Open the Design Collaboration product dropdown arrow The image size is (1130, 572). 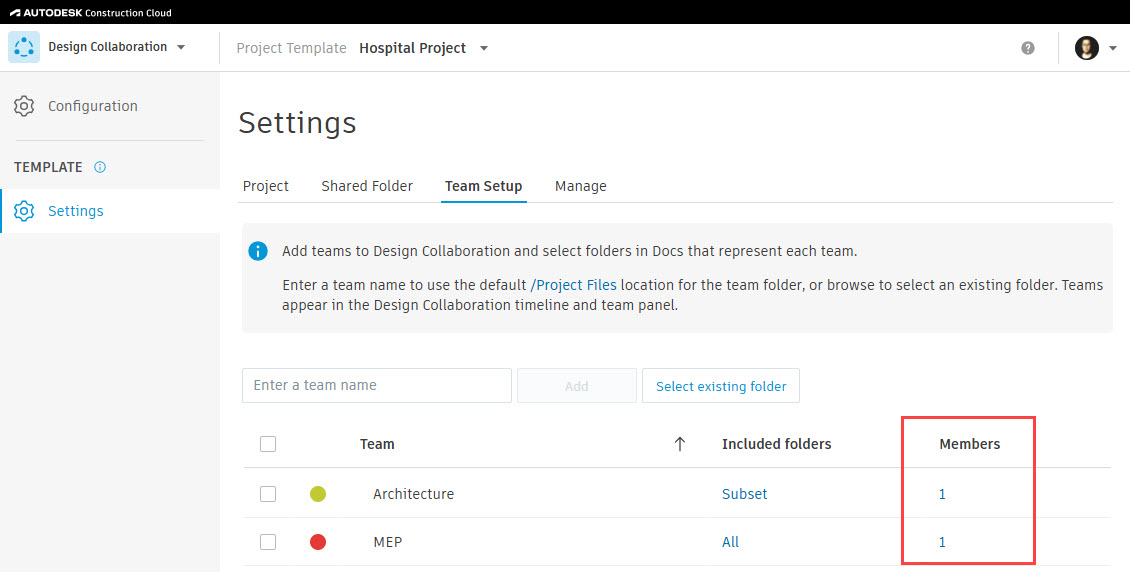[x=181, y=48]
